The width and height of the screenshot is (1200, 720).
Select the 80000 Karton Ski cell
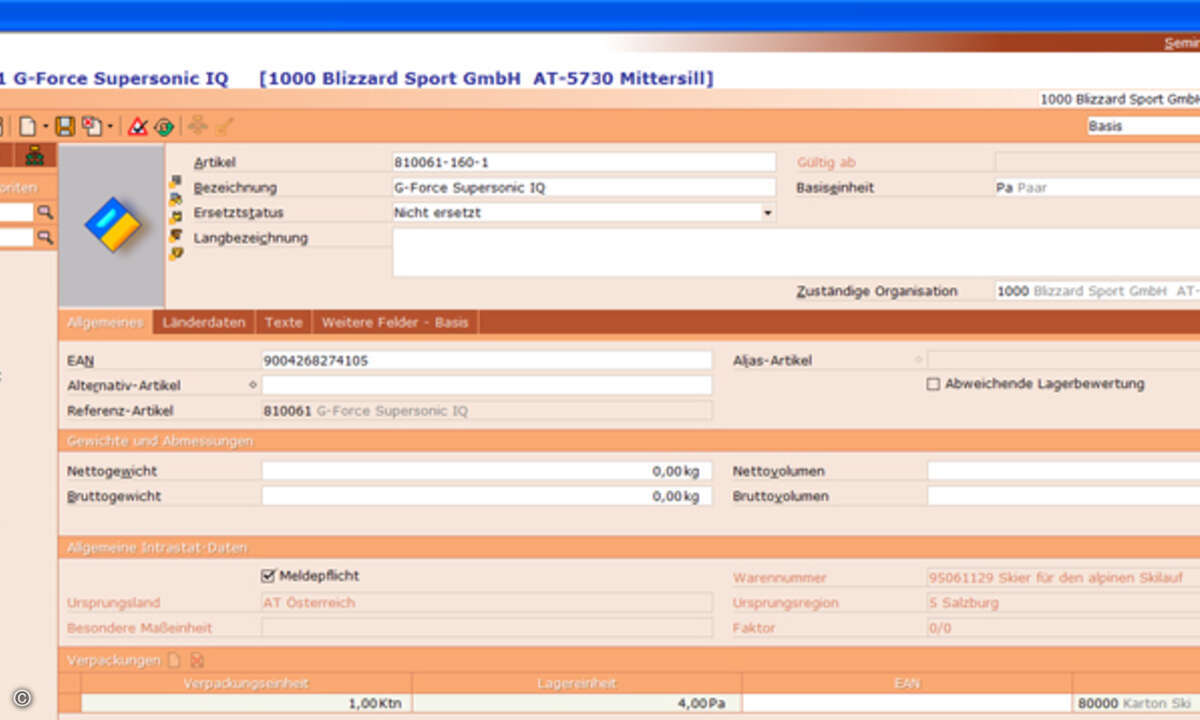[1137, 703]
